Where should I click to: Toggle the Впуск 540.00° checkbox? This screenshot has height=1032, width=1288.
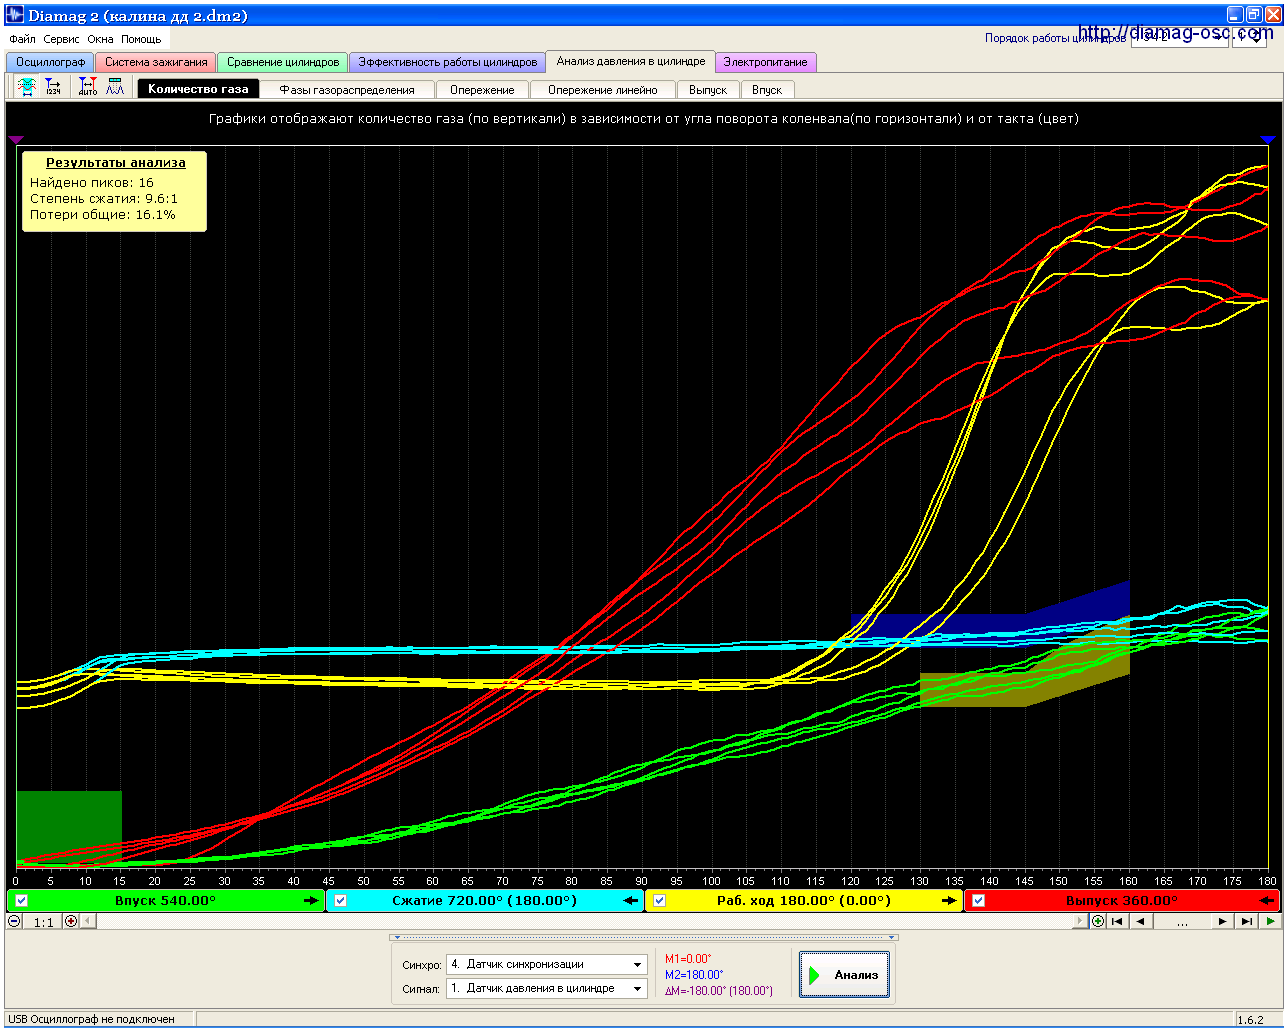22,901
